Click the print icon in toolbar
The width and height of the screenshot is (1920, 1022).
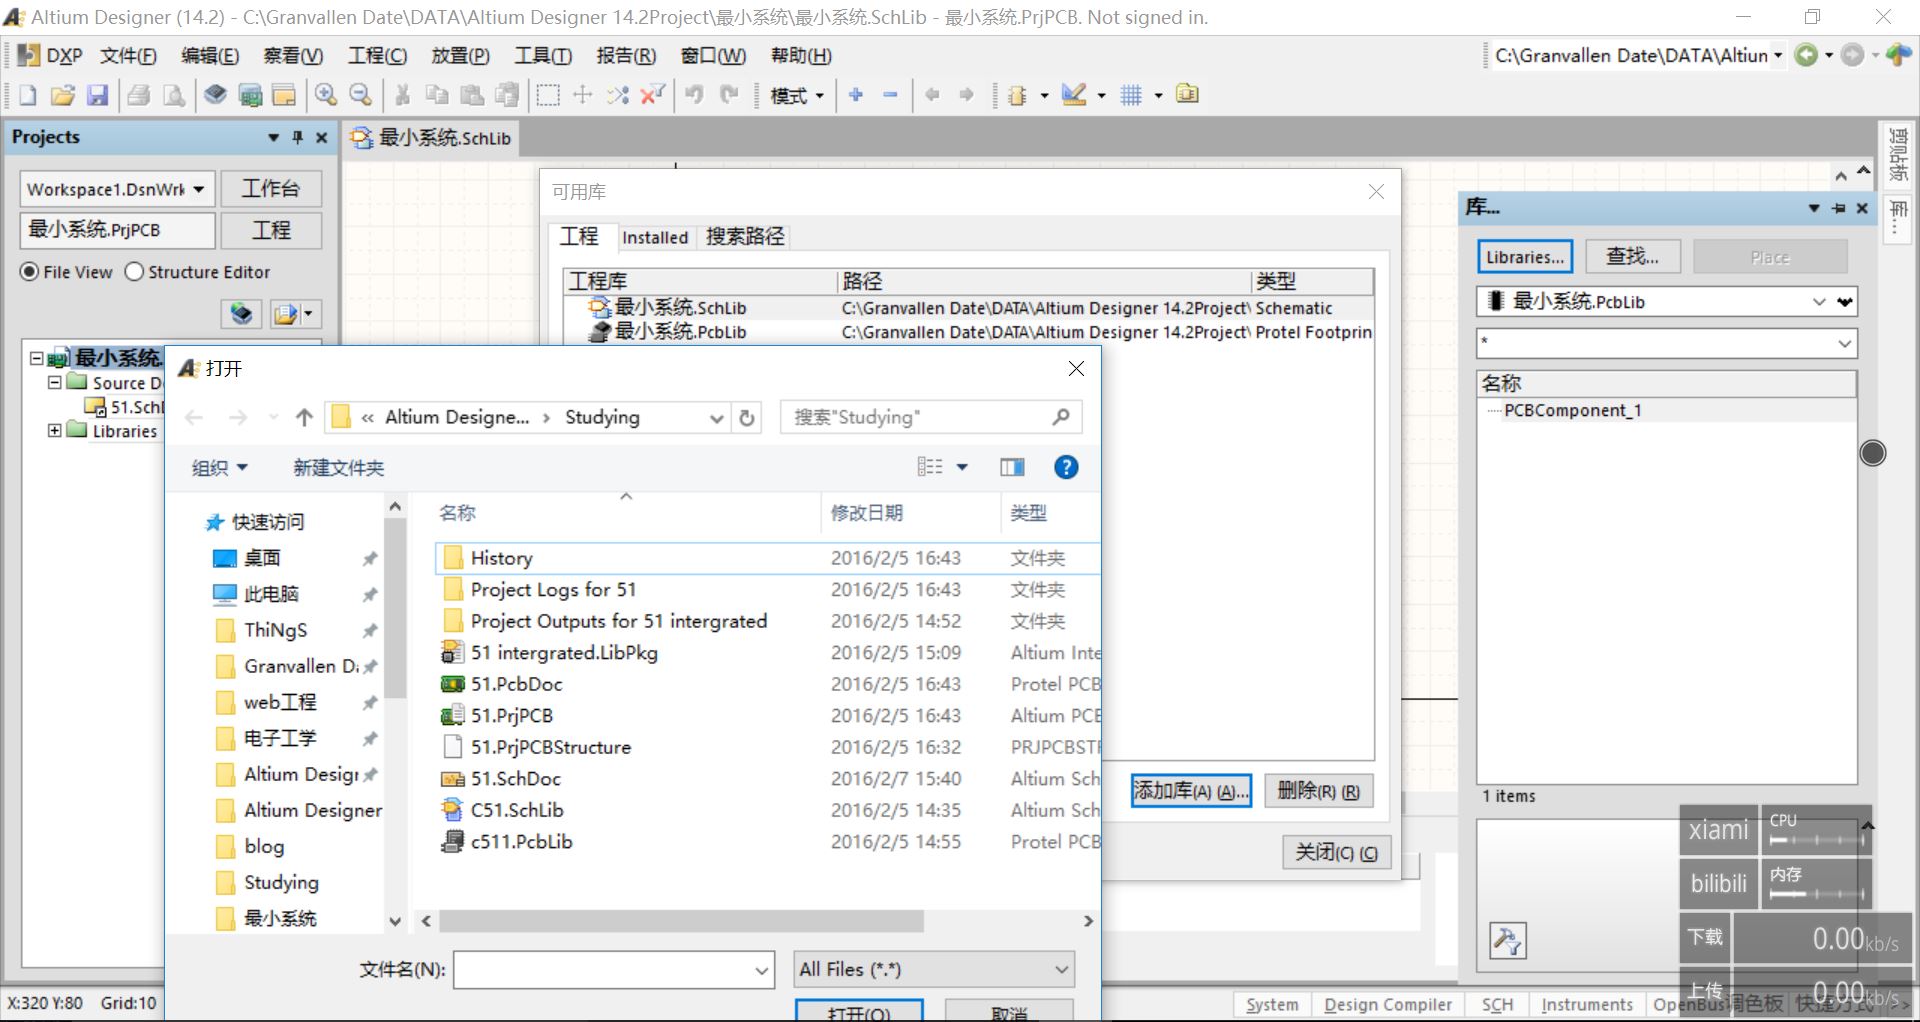point(139,95)
